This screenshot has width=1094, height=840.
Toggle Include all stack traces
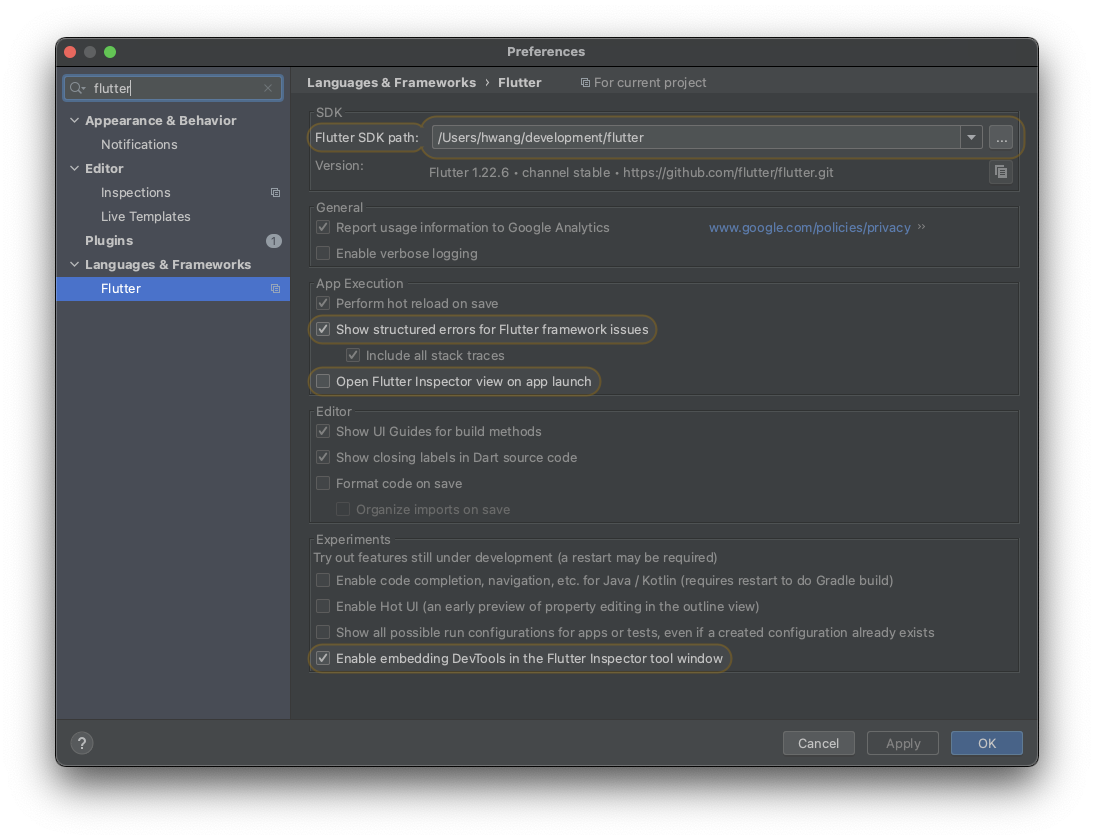[x=353, y=355]
